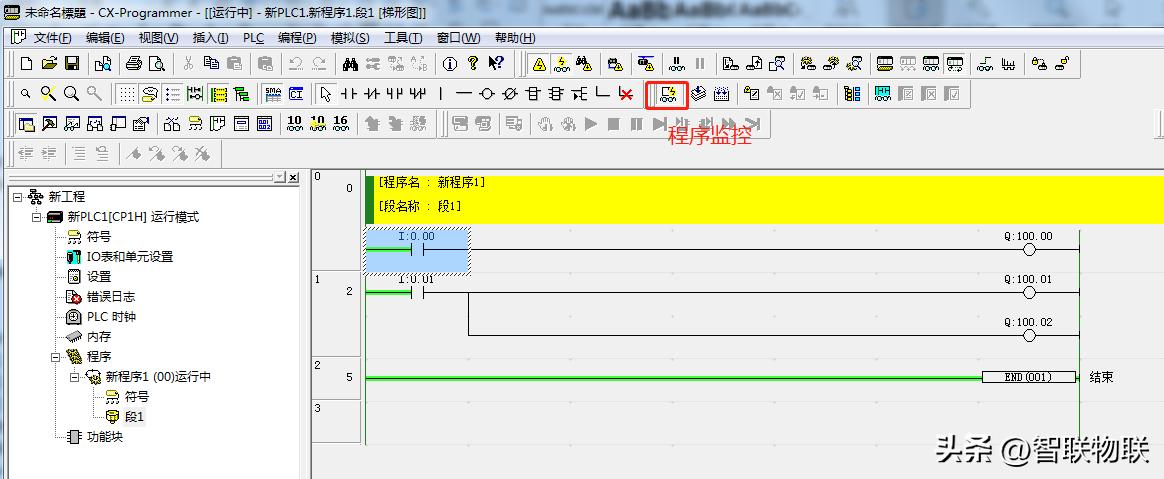Click the binoculars Find icon

351,64
